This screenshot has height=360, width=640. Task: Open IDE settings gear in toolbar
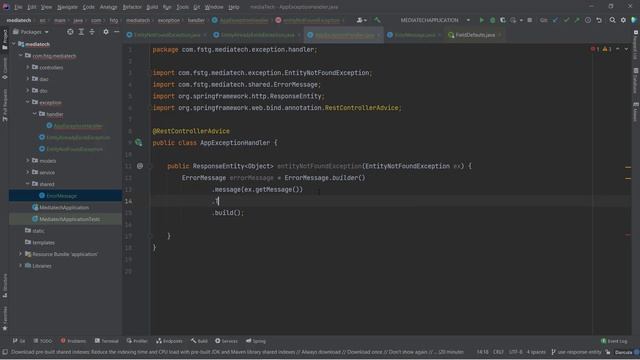tap(623, 20)
